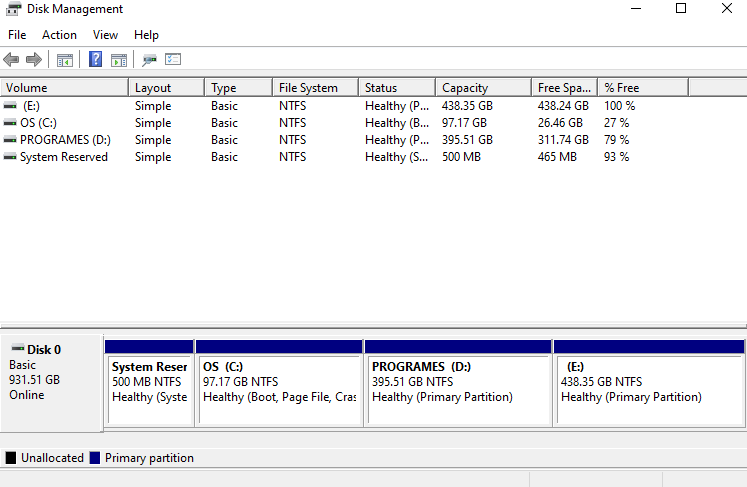747x487 pixels.
Task: Click the drive icon beside OS (C:)
Action: coord(10,122)
